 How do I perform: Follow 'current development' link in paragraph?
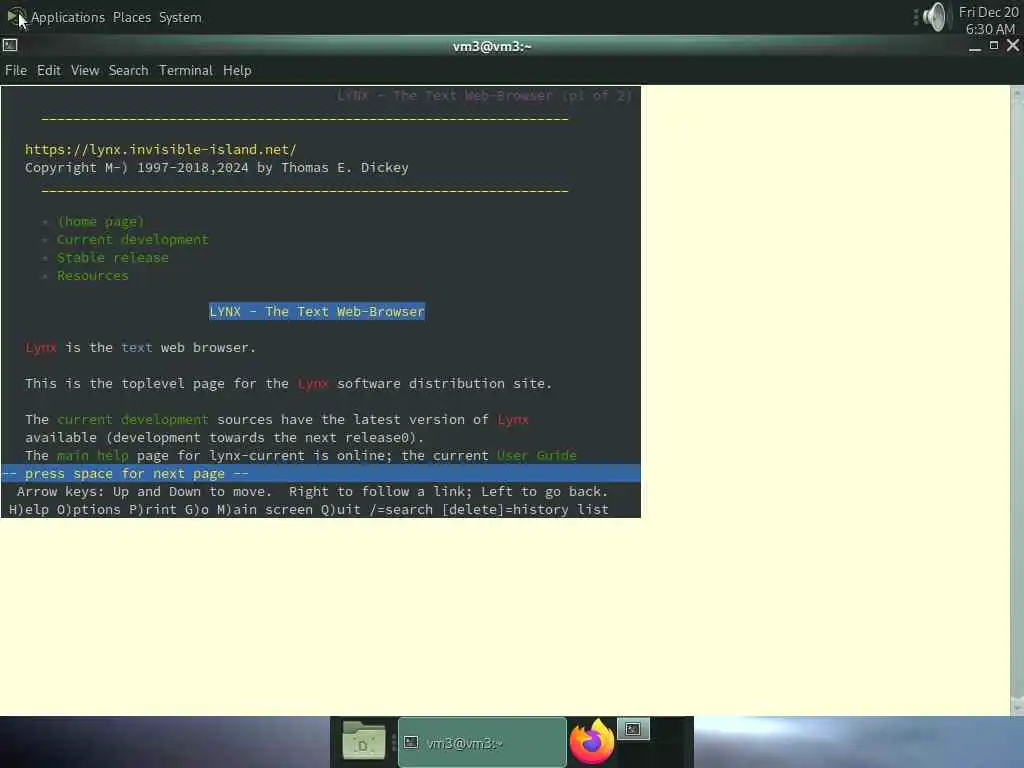tap(133, 419)
